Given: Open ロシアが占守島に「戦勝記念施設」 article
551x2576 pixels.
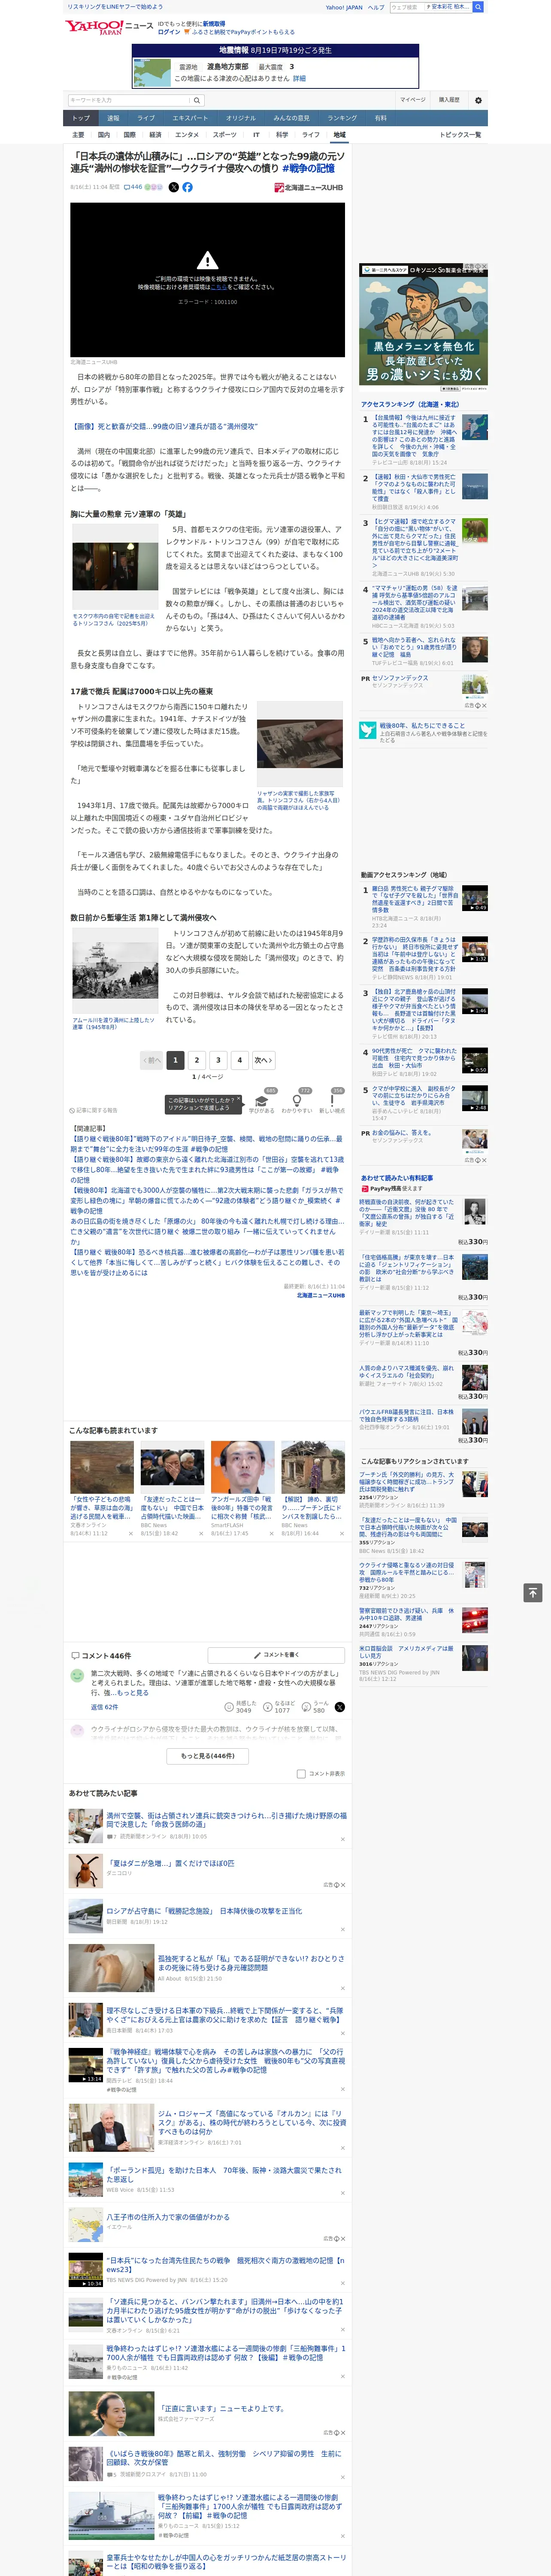Looking at the screenshot, I should pos(204,1910).
